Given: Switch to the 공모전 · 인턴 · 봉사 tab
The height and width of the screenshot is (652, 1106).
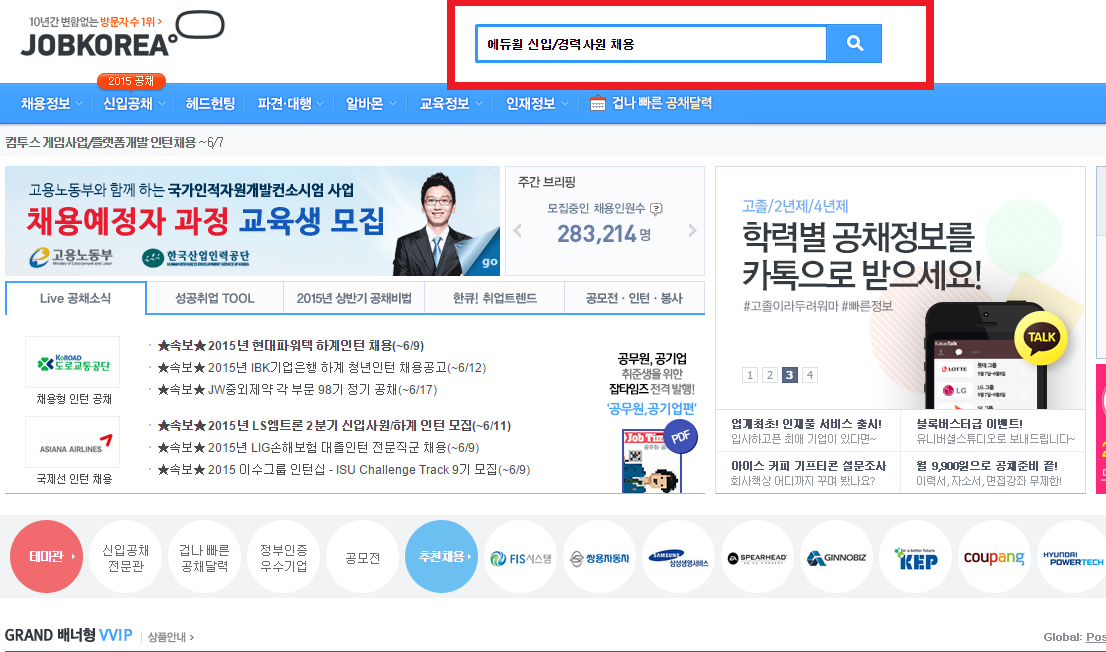Looking at the screenshot, I should click(634, 298).
